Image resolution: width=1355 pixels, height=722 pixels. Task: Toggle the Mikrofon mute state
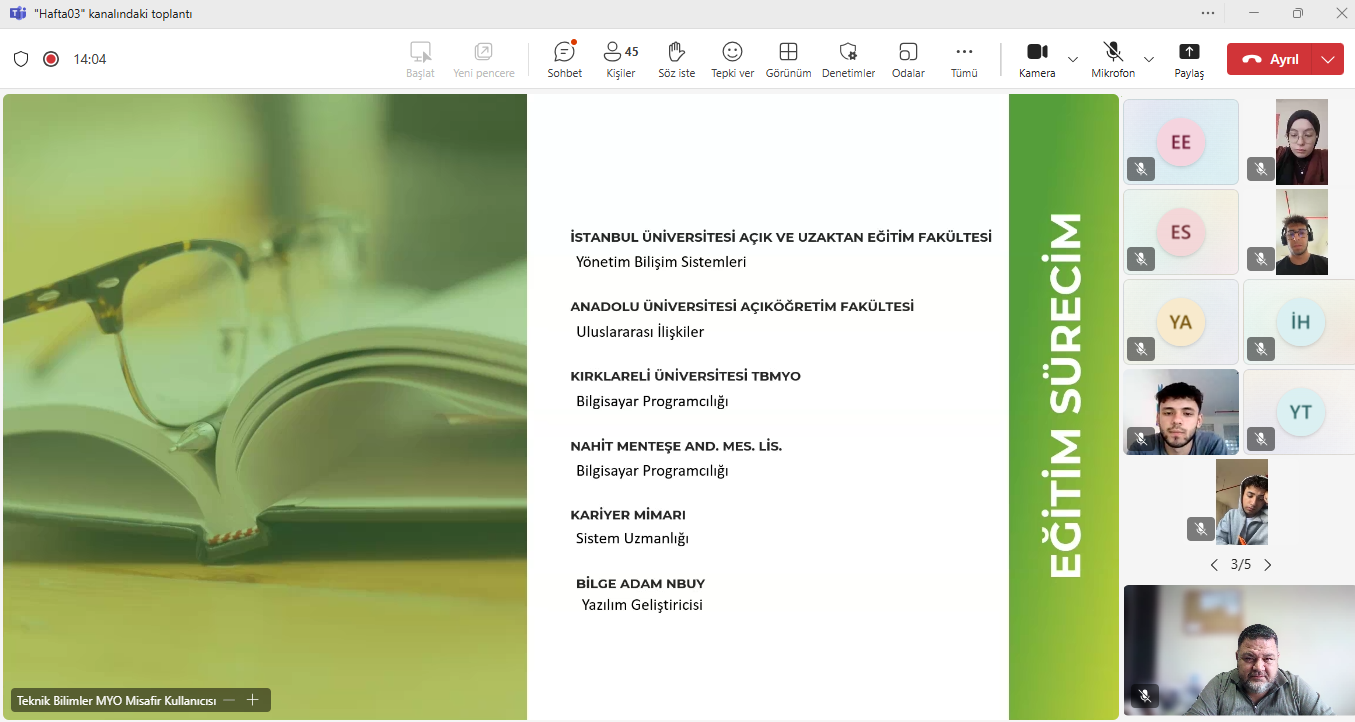1112,59
